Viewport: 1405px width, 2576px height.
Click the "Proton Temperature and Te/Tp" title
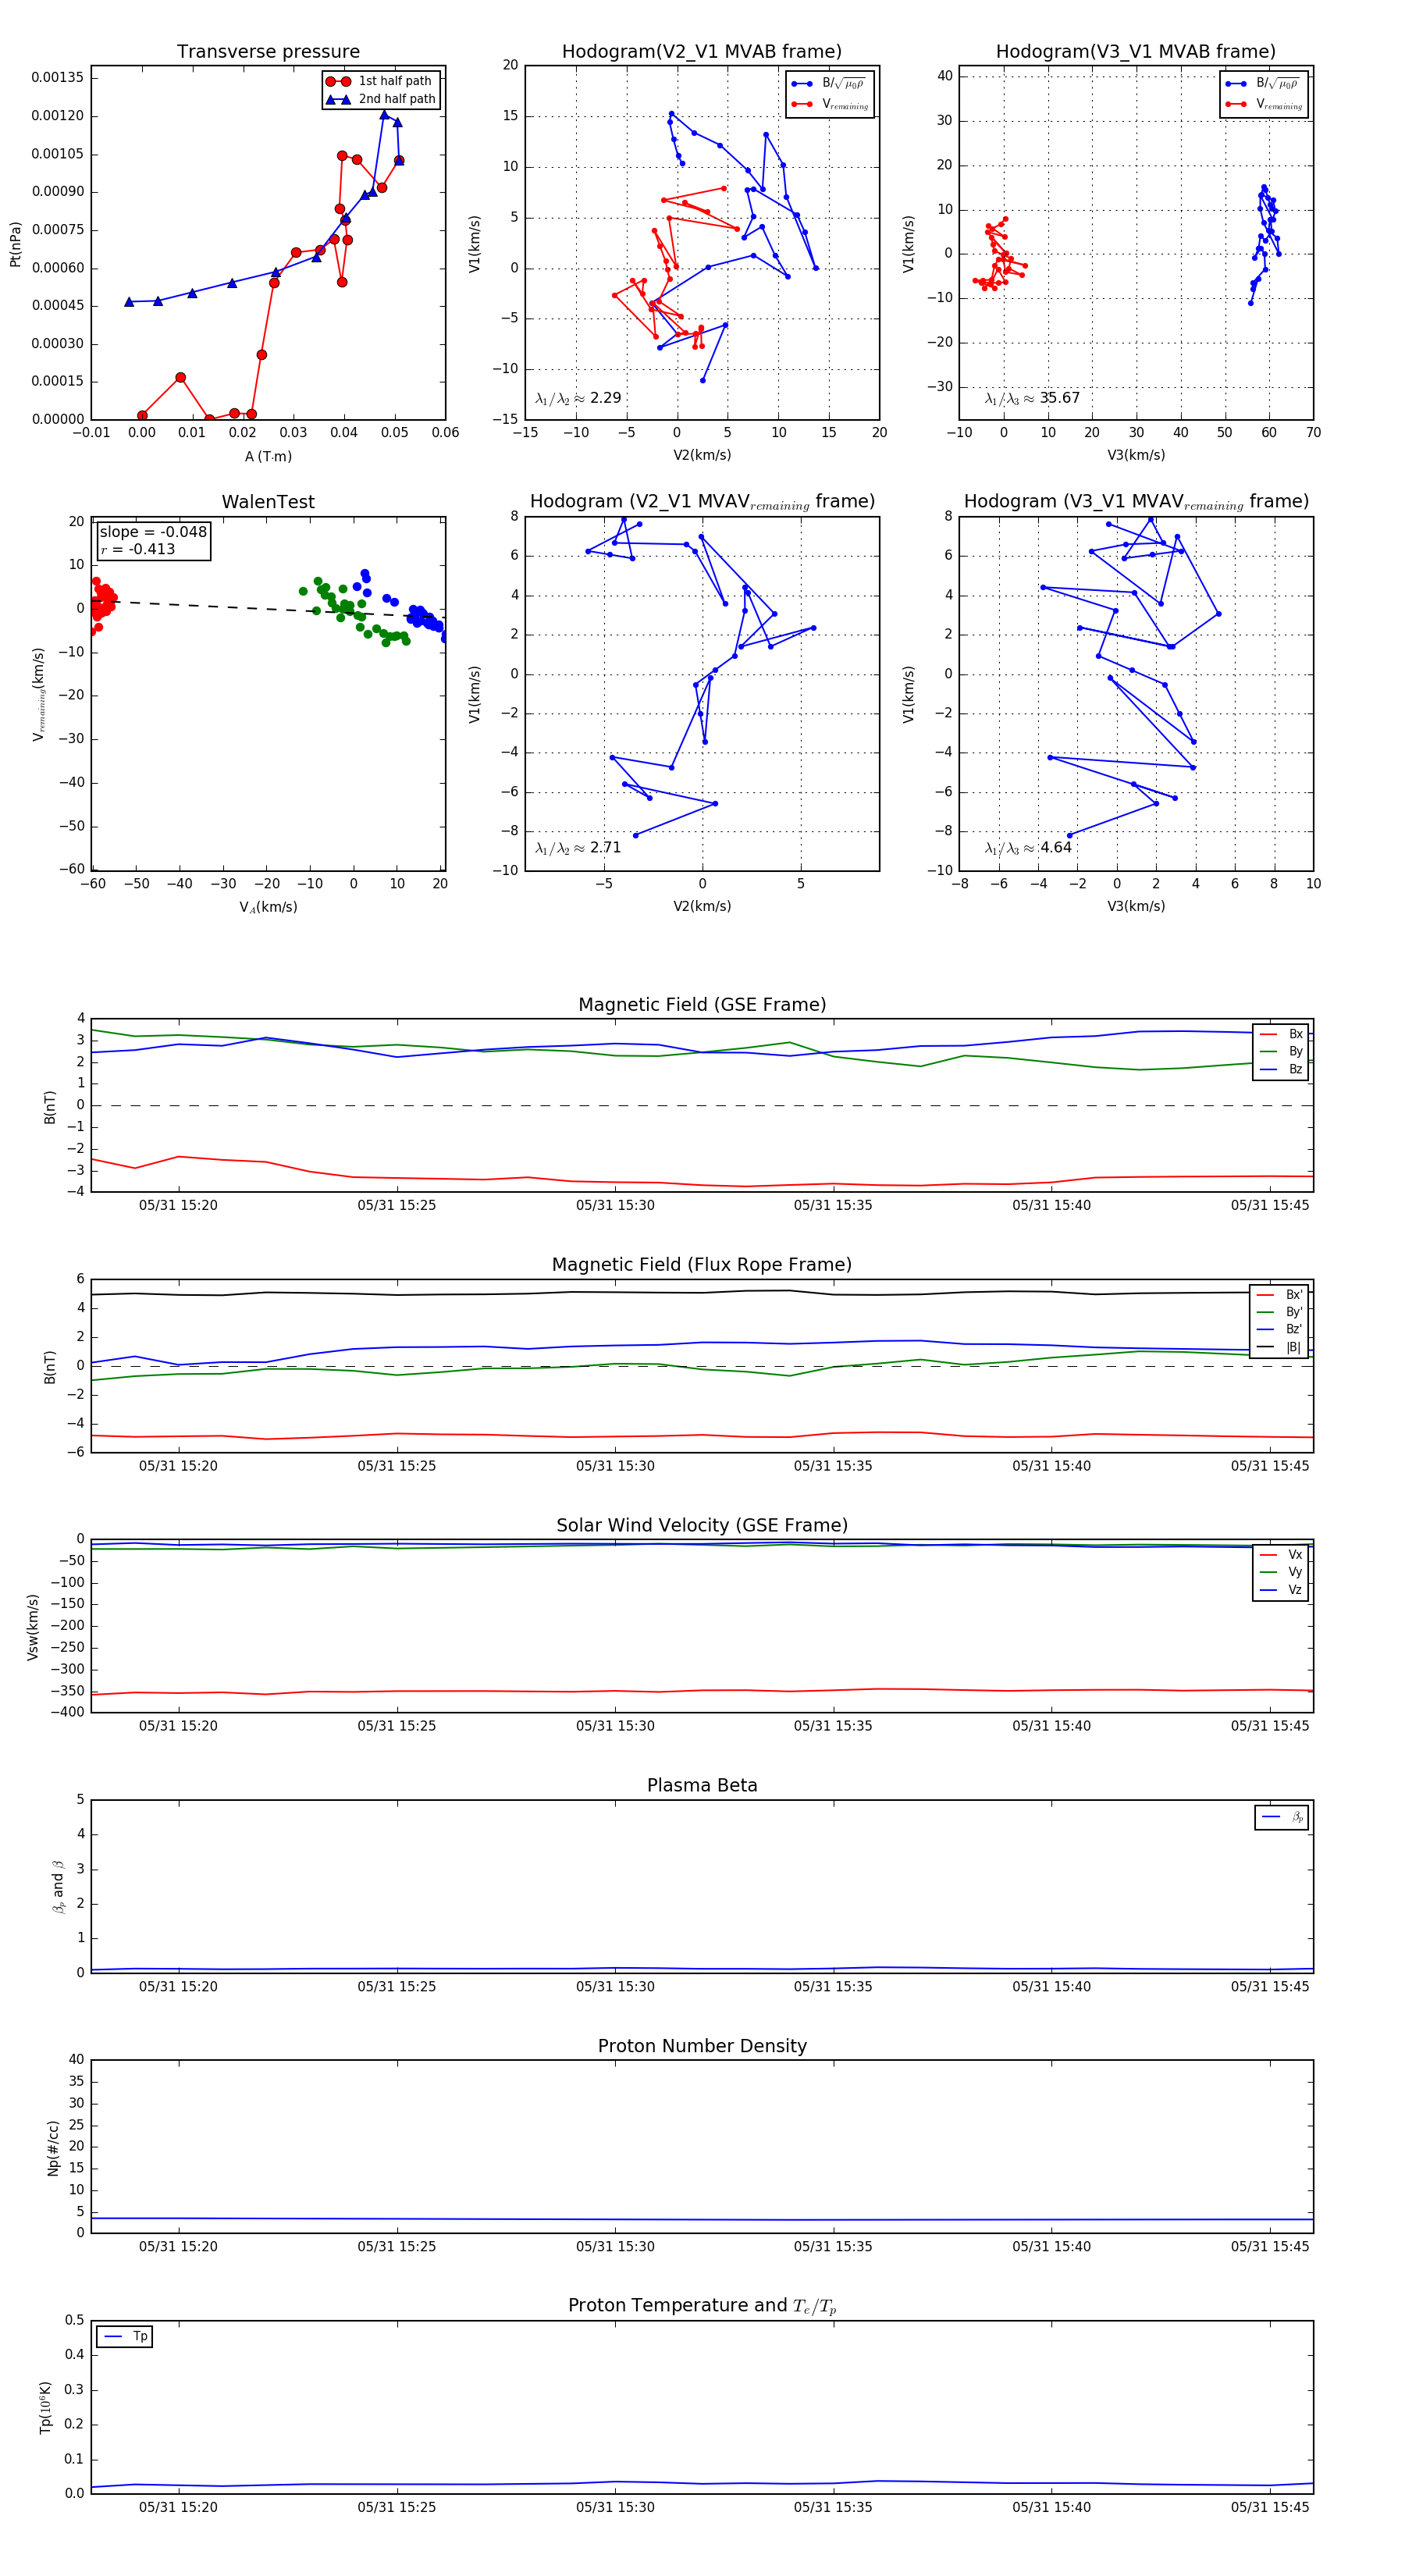(702, 2306)
